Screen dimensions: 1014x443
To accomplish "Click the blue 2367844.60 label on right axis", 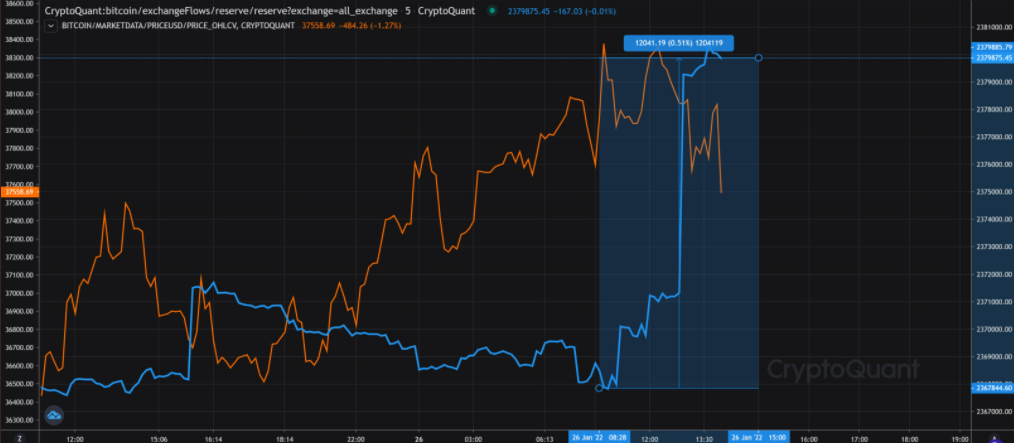I will tap(993, 388).
